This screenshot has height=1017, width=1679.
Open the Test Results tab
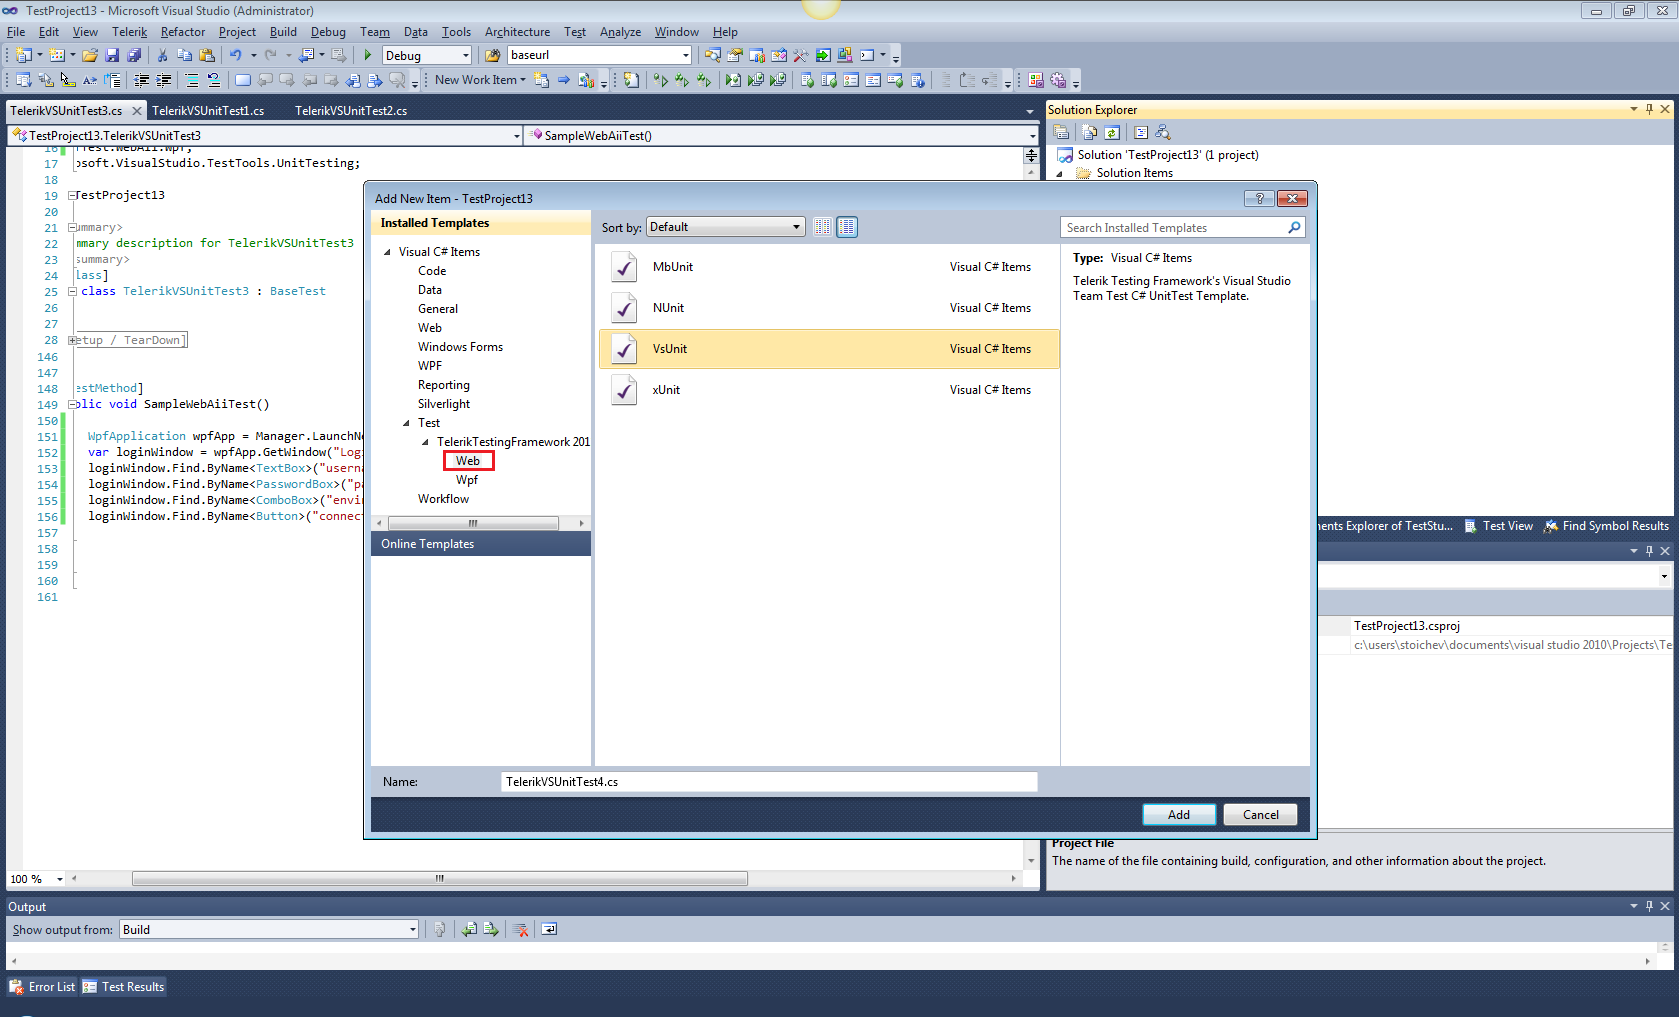(x=124, y=987)
